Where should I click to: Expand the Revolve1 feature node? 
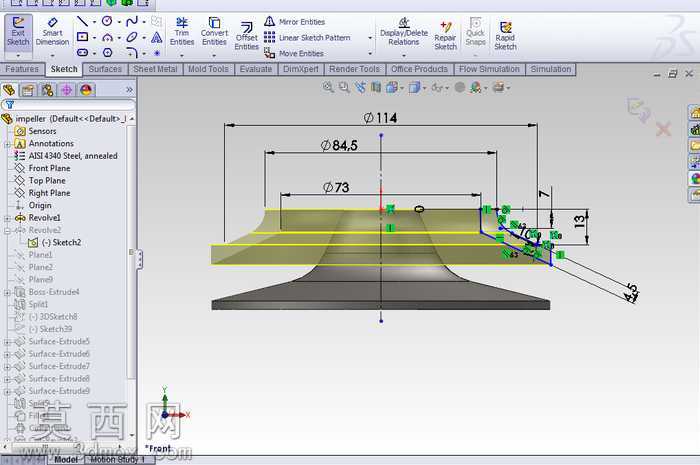click(x=7, y=218)
